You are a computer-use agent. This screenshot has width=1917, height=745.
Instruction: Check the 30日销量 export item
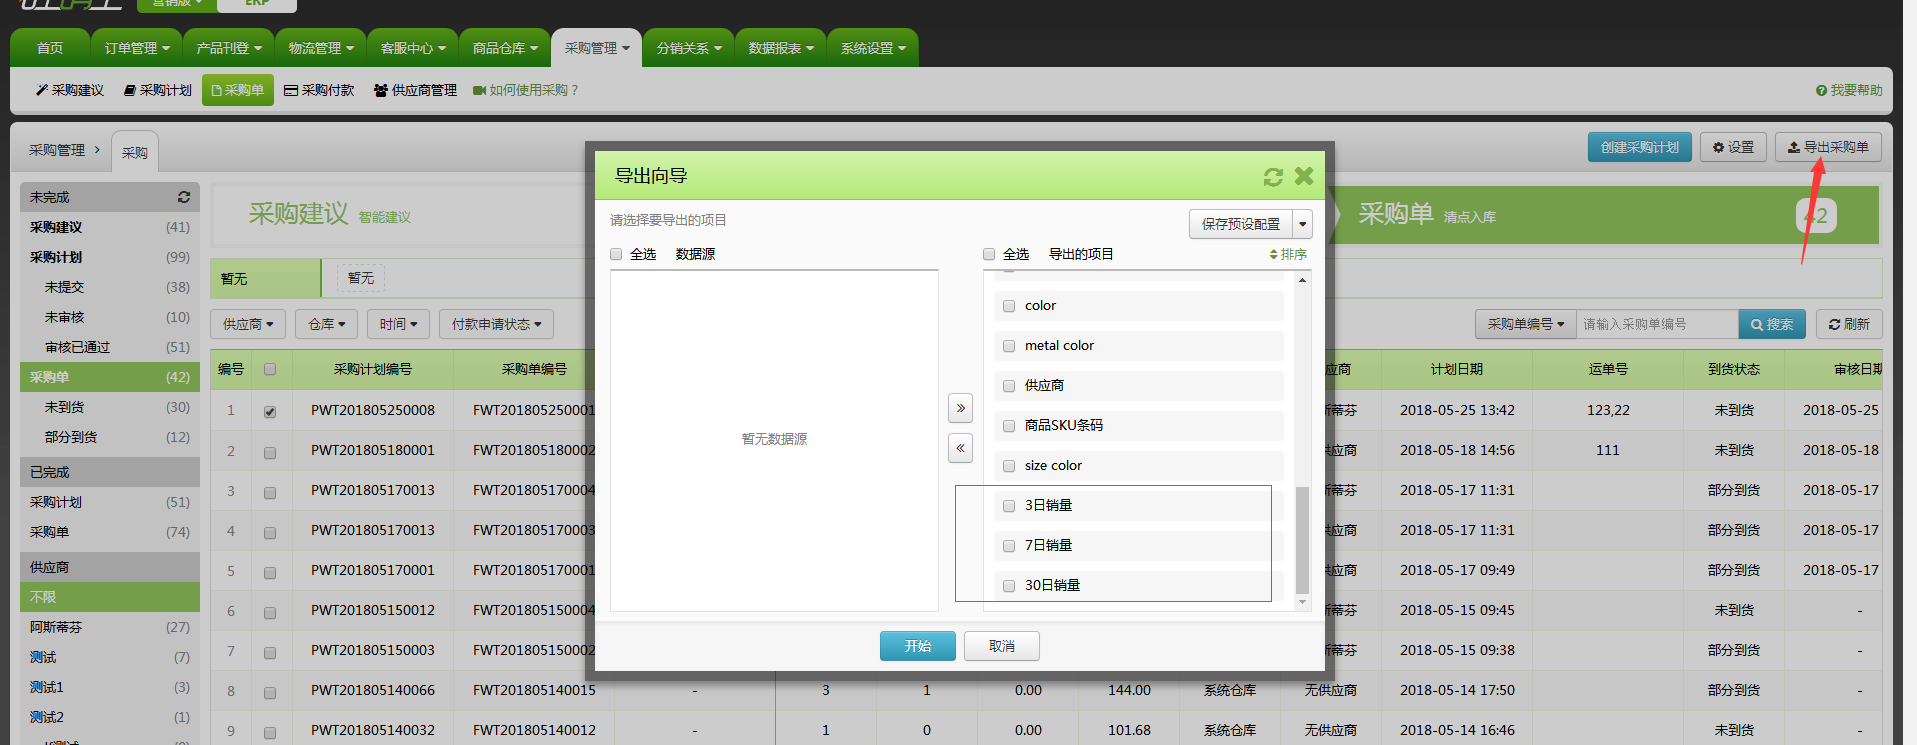1009,586
